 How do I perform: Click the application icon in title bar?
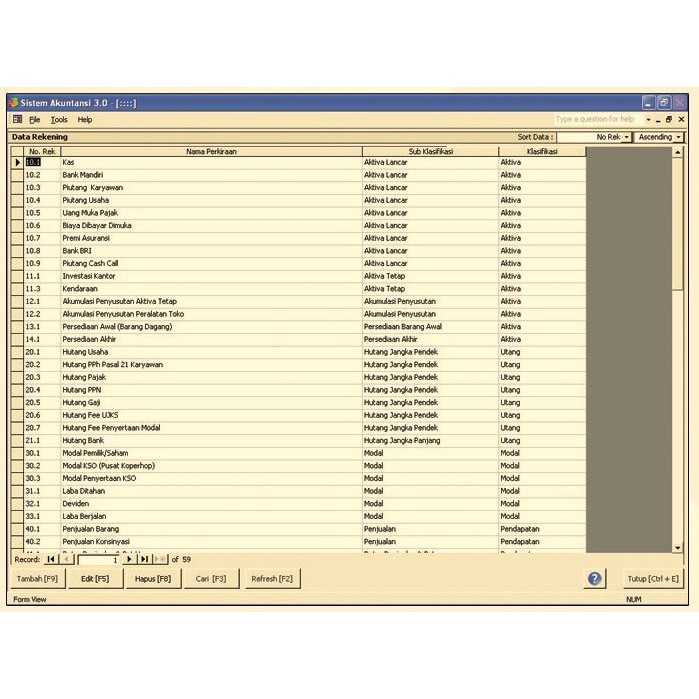pos(13,103)
